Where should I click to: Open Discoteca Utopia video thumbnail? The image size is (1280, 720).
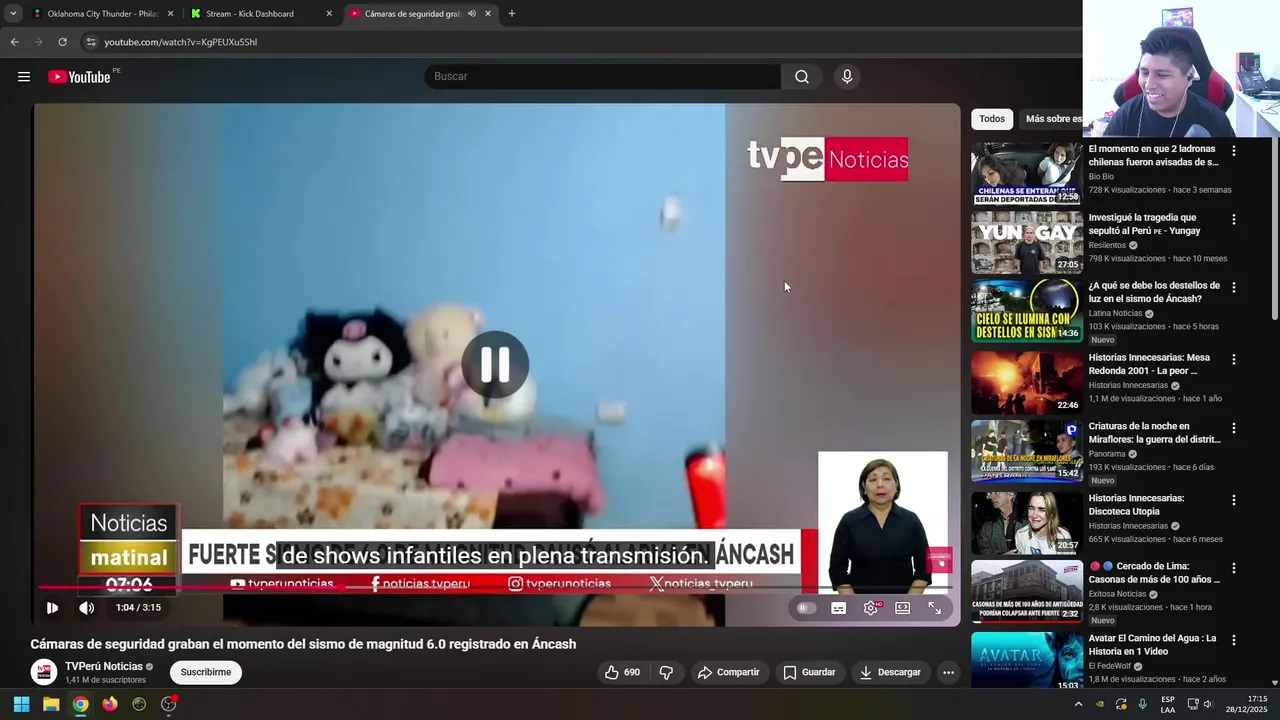1027,522
